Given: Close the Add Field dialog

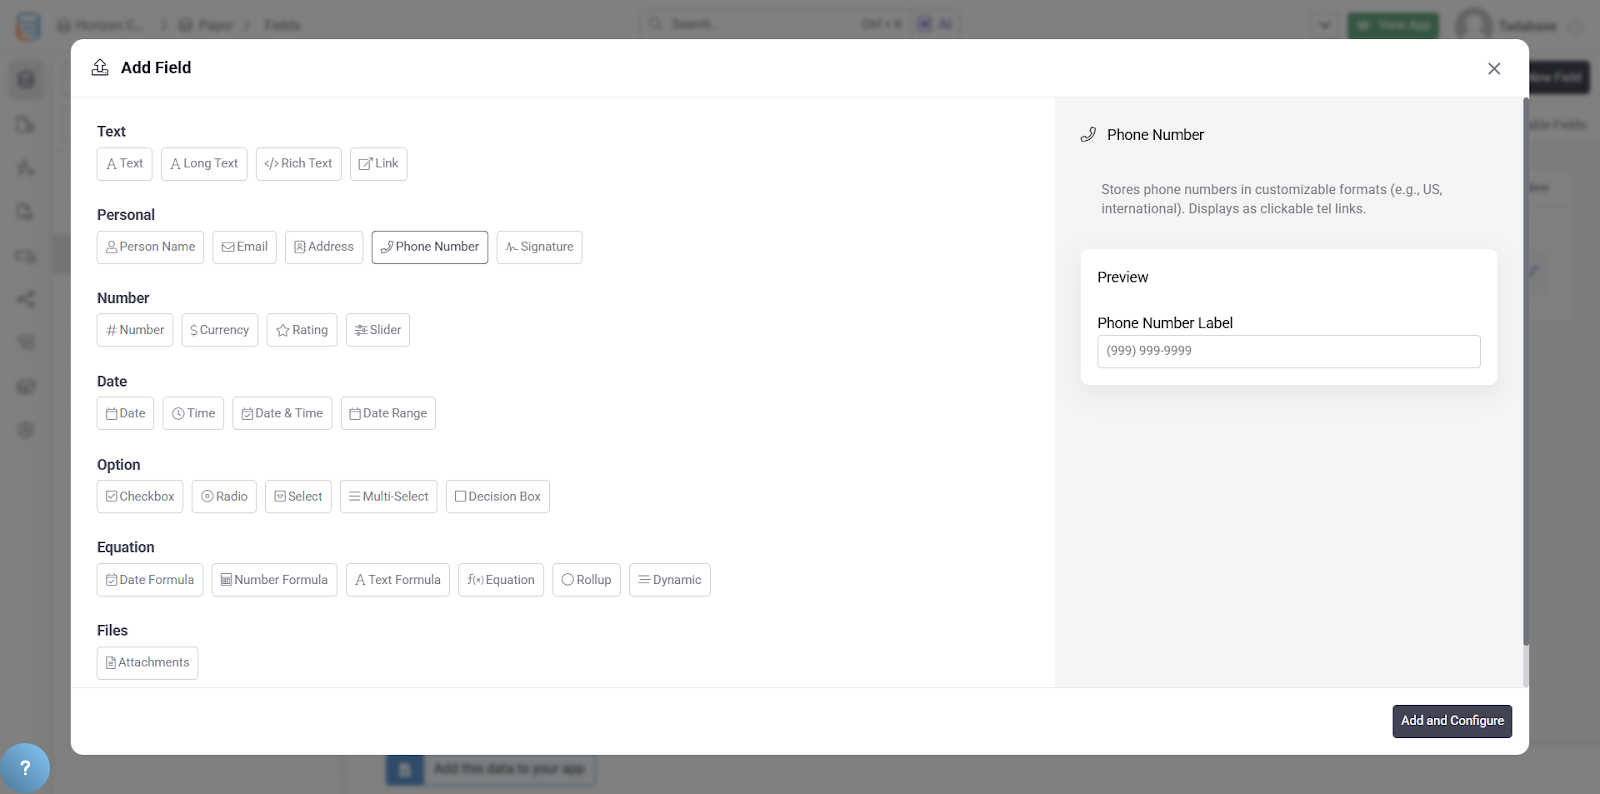Looking at the screenshot, I should [1494, 68].
